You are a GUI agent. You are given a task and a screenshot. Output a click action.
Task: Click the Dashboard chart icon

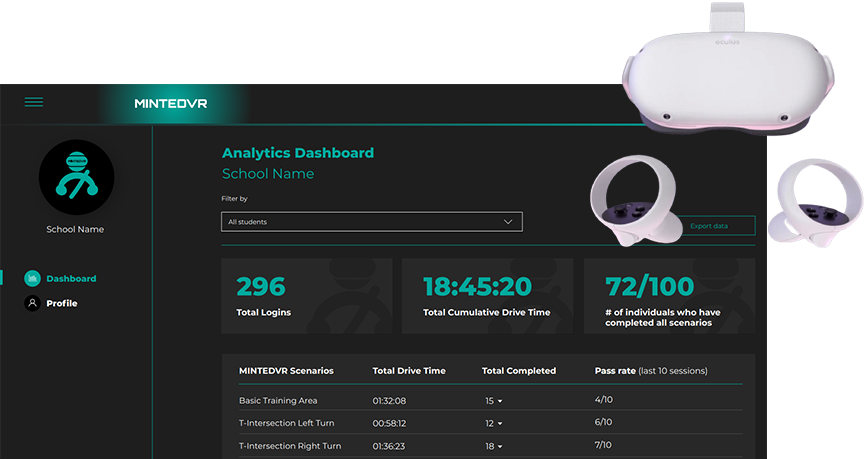[33, 279]
